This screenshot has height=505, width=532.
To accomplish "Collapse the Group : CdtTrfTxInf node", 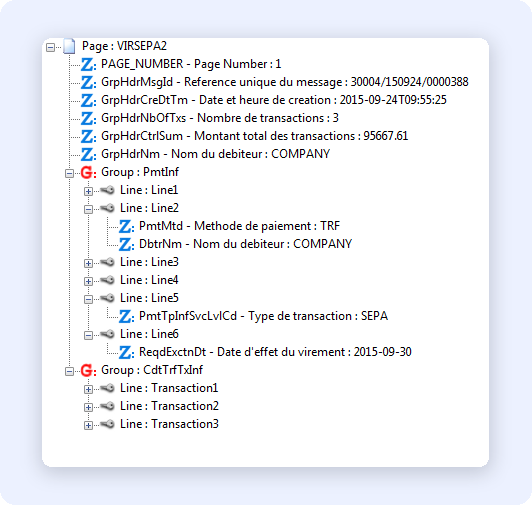I will [69, 371].
